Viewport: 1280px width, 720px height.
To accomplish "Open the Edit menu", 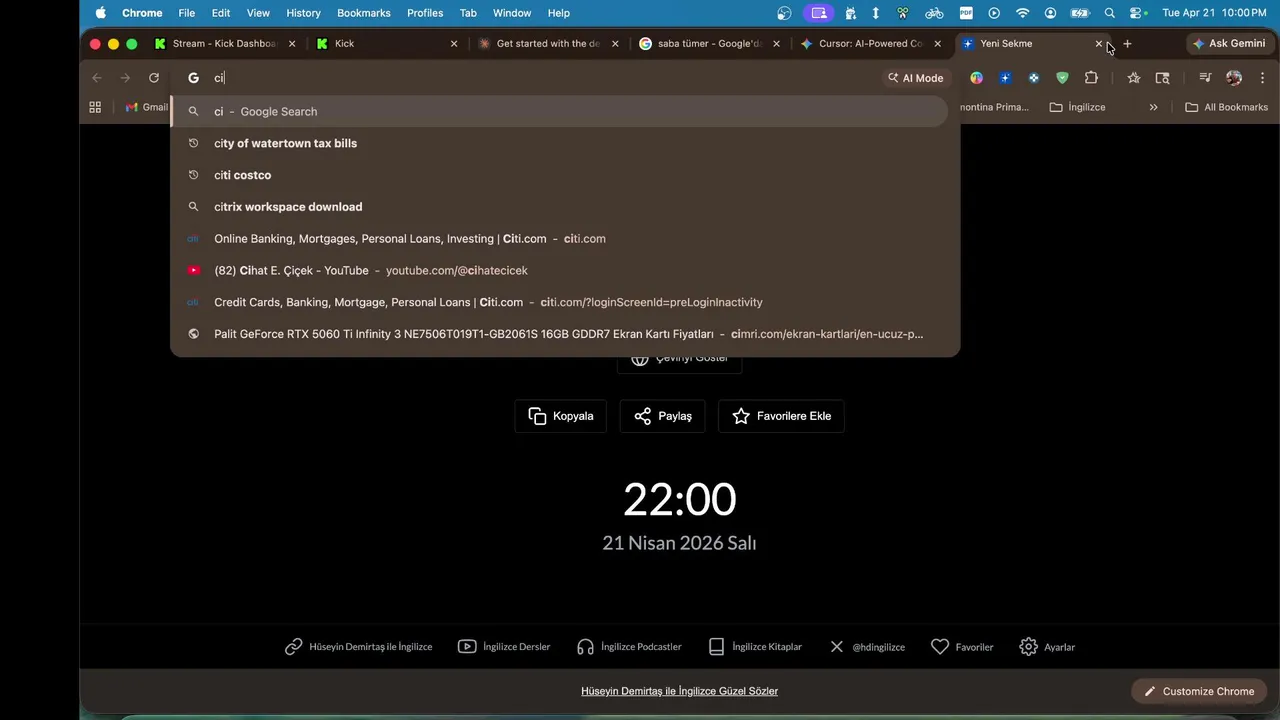I will (221, 13).
